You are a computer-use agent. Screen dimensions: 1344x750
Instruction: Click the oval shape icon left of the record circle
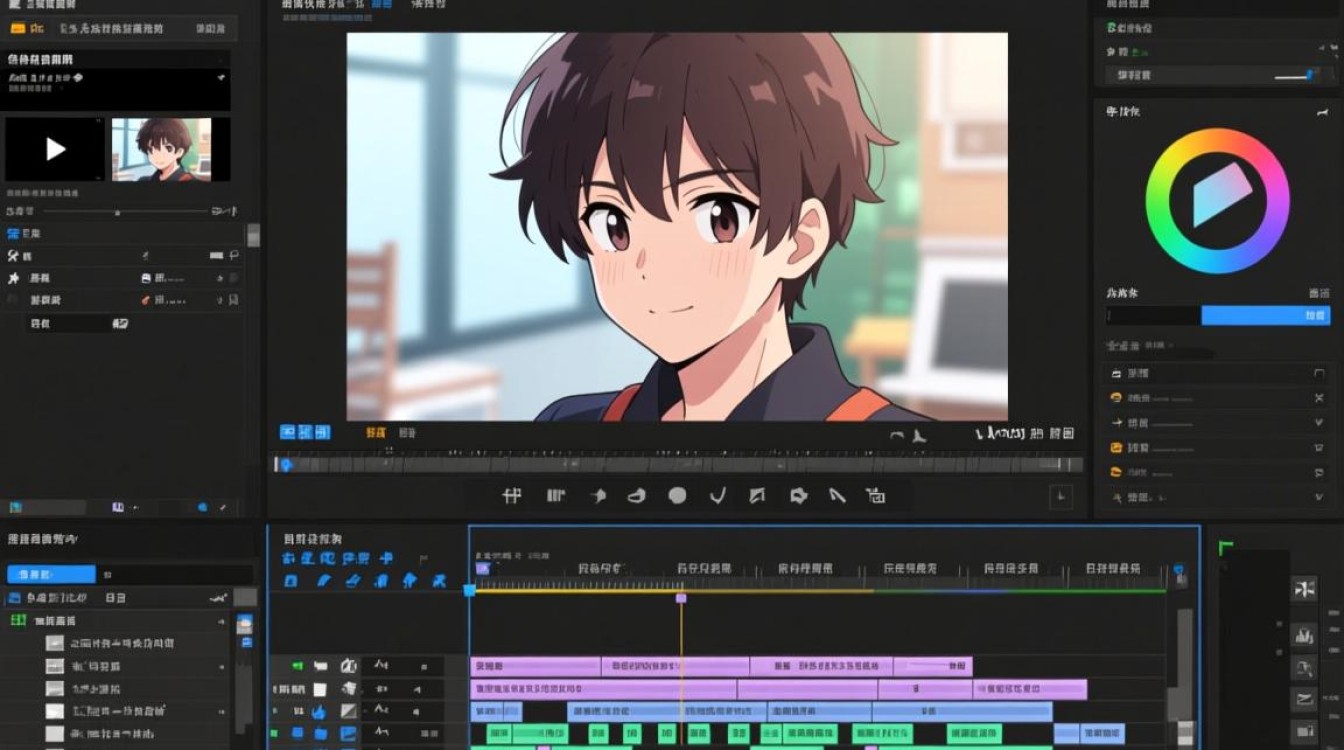point(636,495)
